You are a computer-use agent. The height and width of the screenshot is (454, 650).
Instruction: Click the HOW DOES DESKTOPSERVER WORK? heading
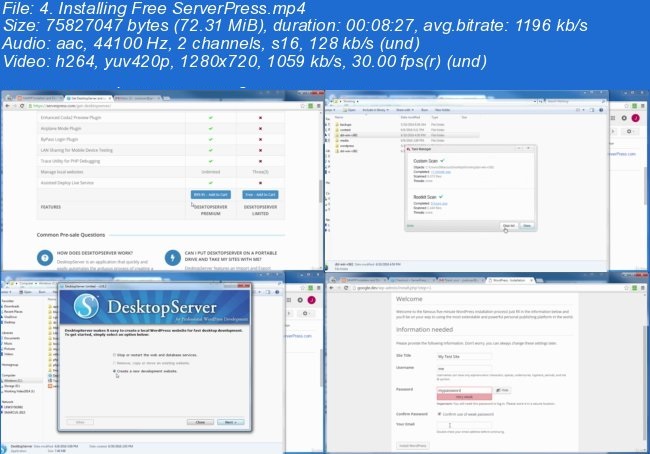pos(95,253)
